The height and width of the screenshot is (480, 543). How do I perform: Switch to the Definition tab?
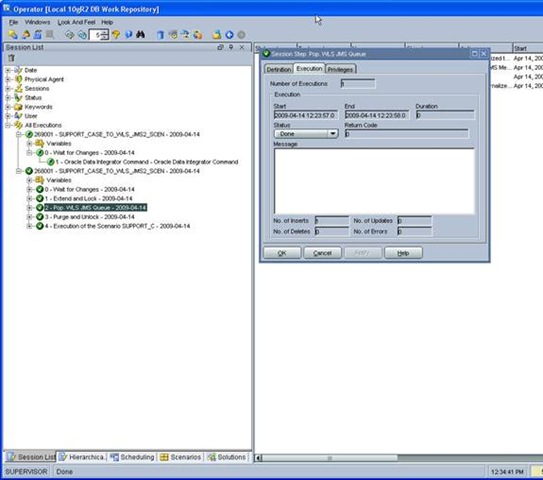[x=278, y=69]
